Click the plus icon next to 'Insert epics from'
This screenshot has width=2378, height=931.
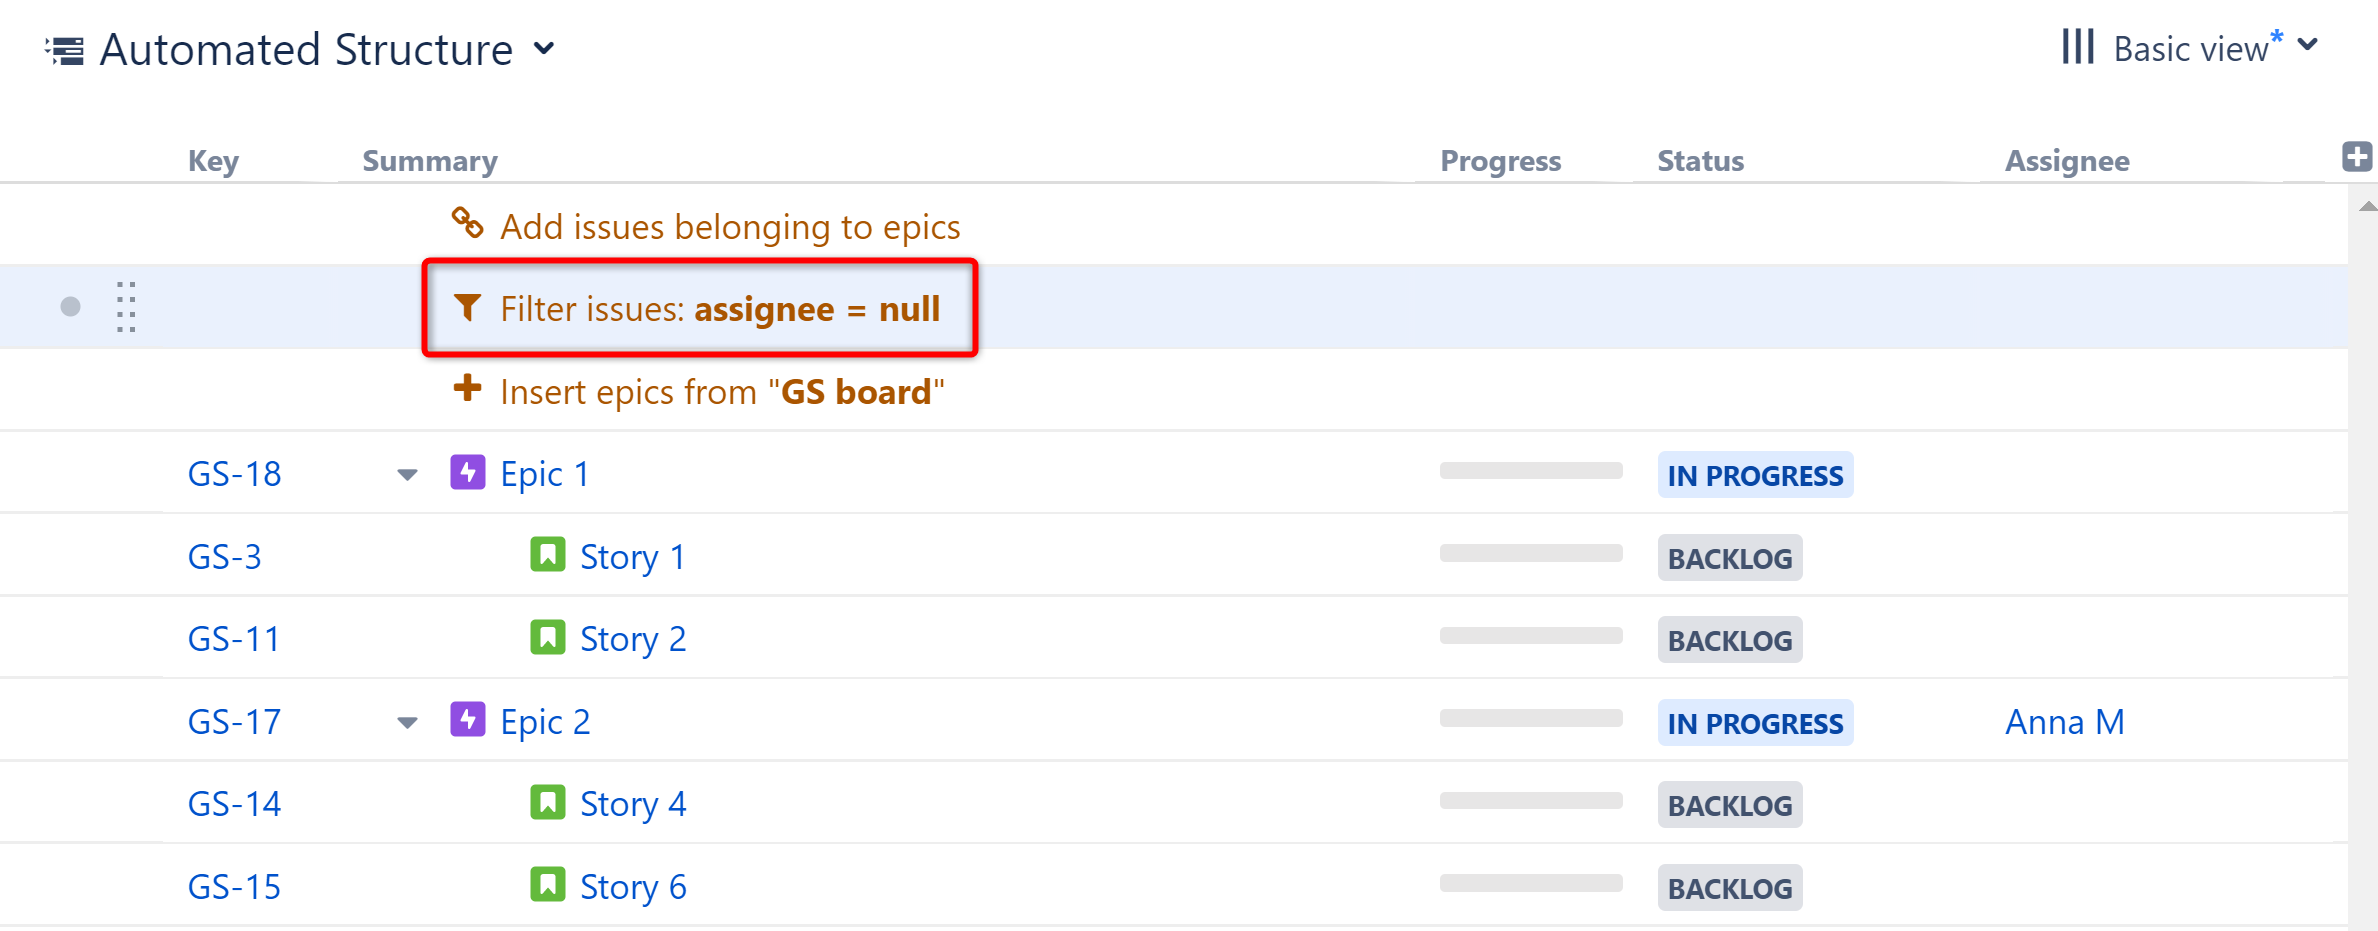point(468,390)
